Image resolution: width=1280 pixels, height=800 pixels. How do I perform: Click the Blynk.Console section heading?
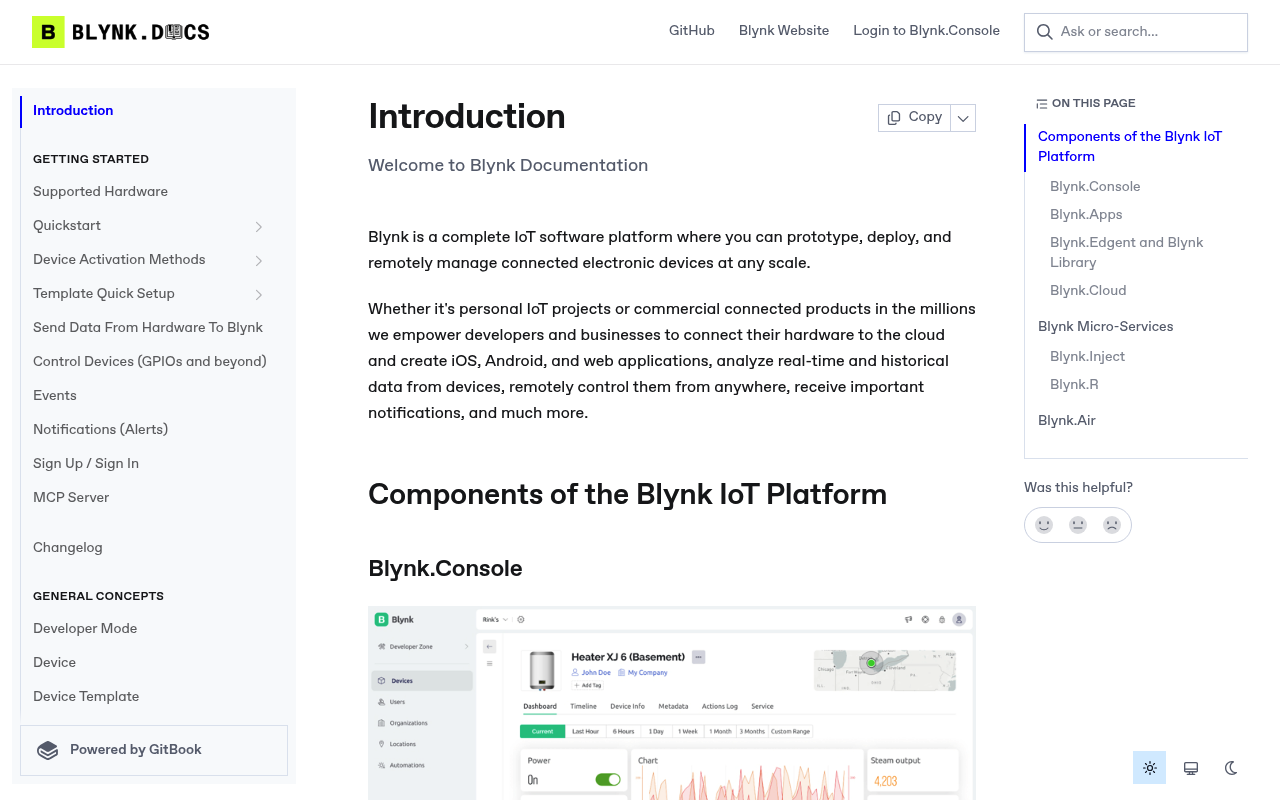pos(445,569)
